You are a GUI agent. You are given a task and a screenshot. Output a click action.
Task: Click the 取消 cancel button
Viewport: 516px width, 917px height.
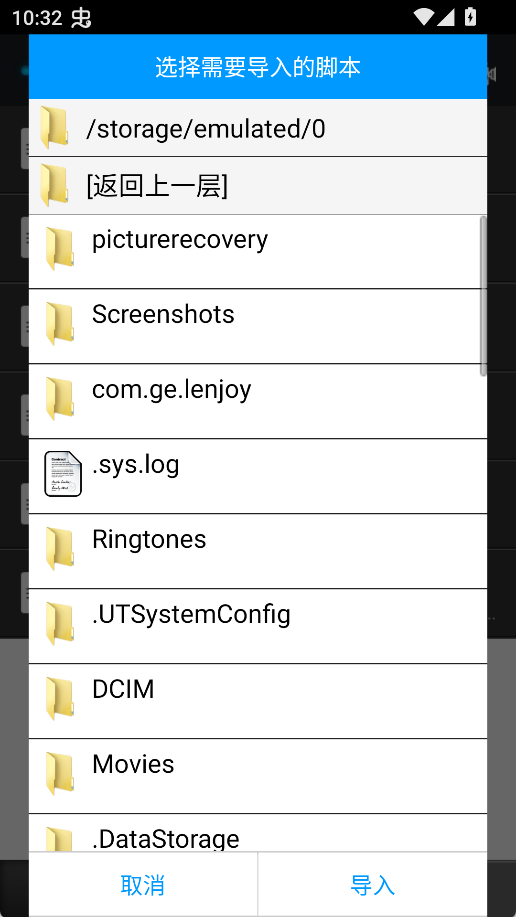(x=143, y=885)
